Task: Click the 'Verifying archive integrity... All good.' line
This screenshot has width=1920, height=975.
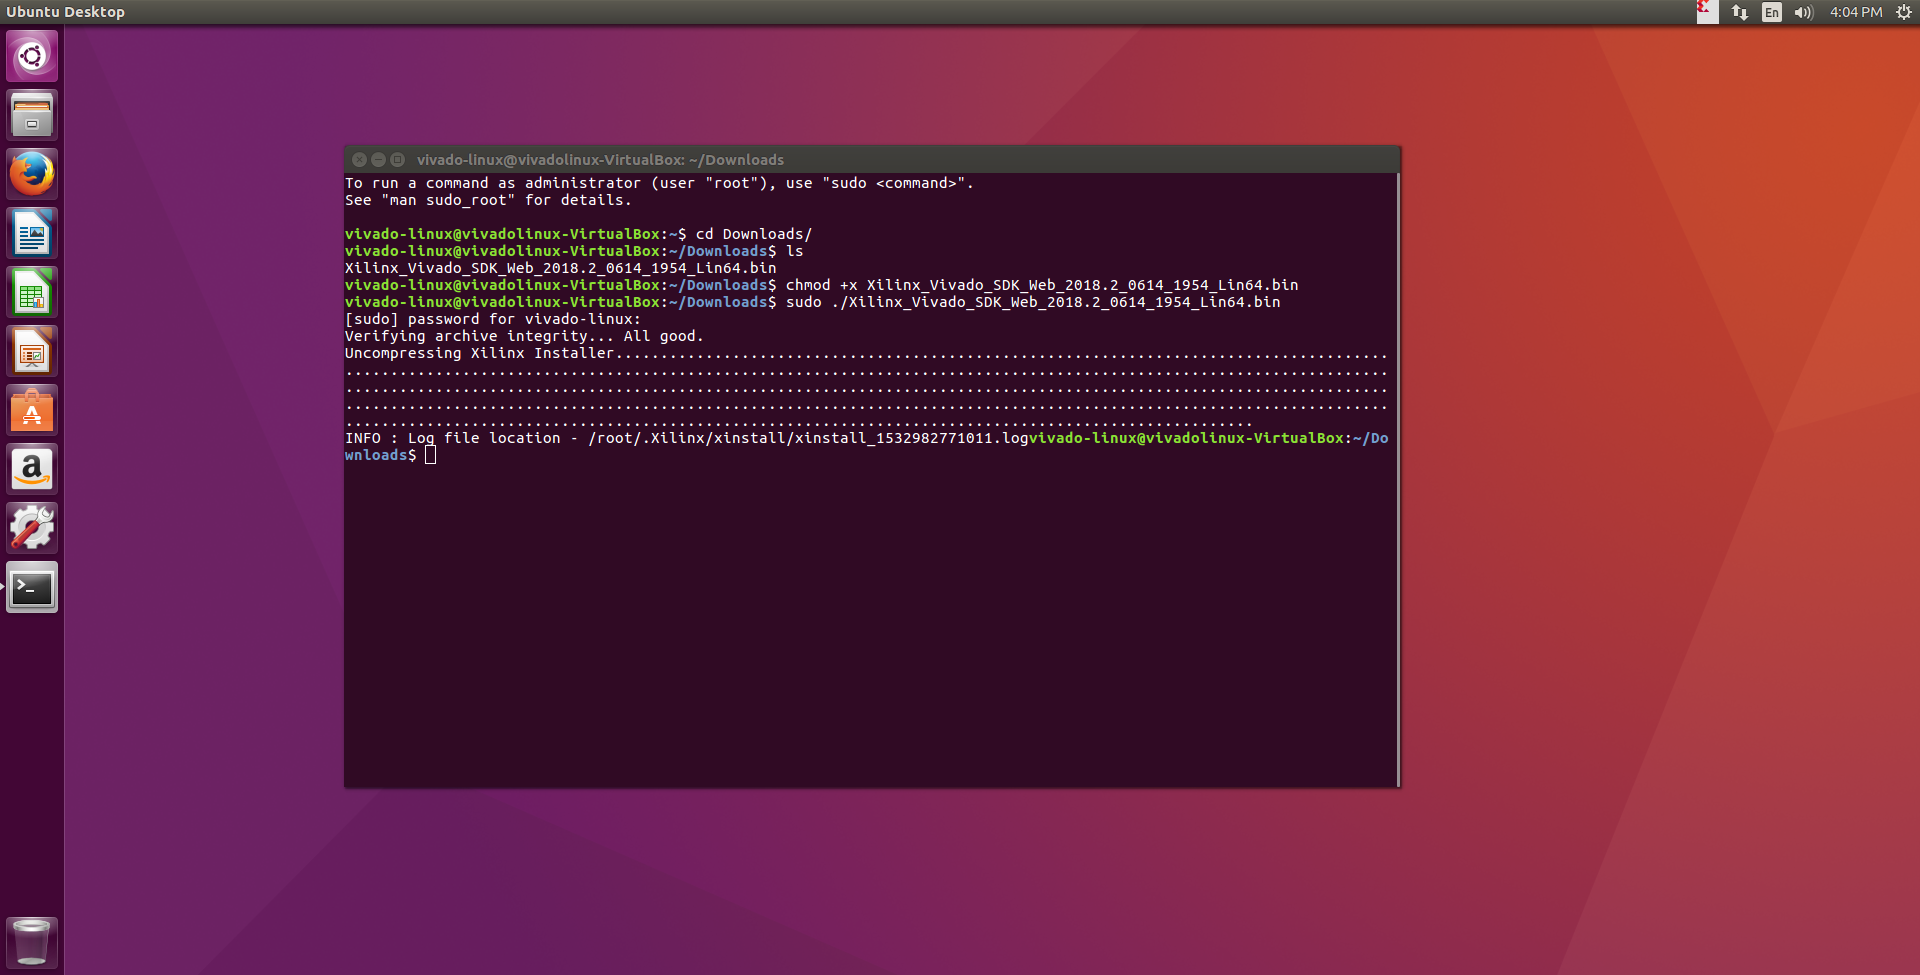Action: click(x=524, y=336)
